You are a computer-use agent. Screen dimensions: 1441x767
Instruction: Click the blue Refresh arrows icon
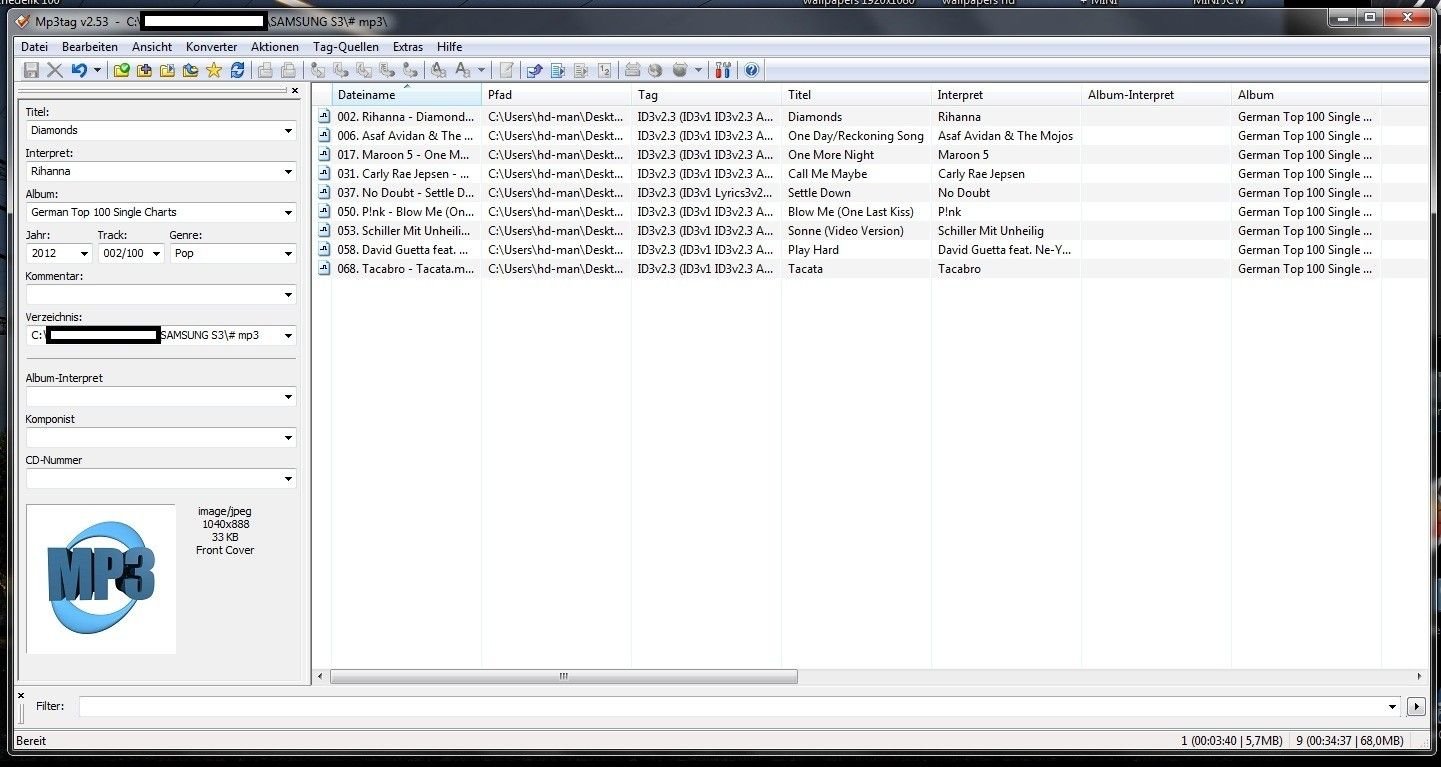tap(237, 70)
